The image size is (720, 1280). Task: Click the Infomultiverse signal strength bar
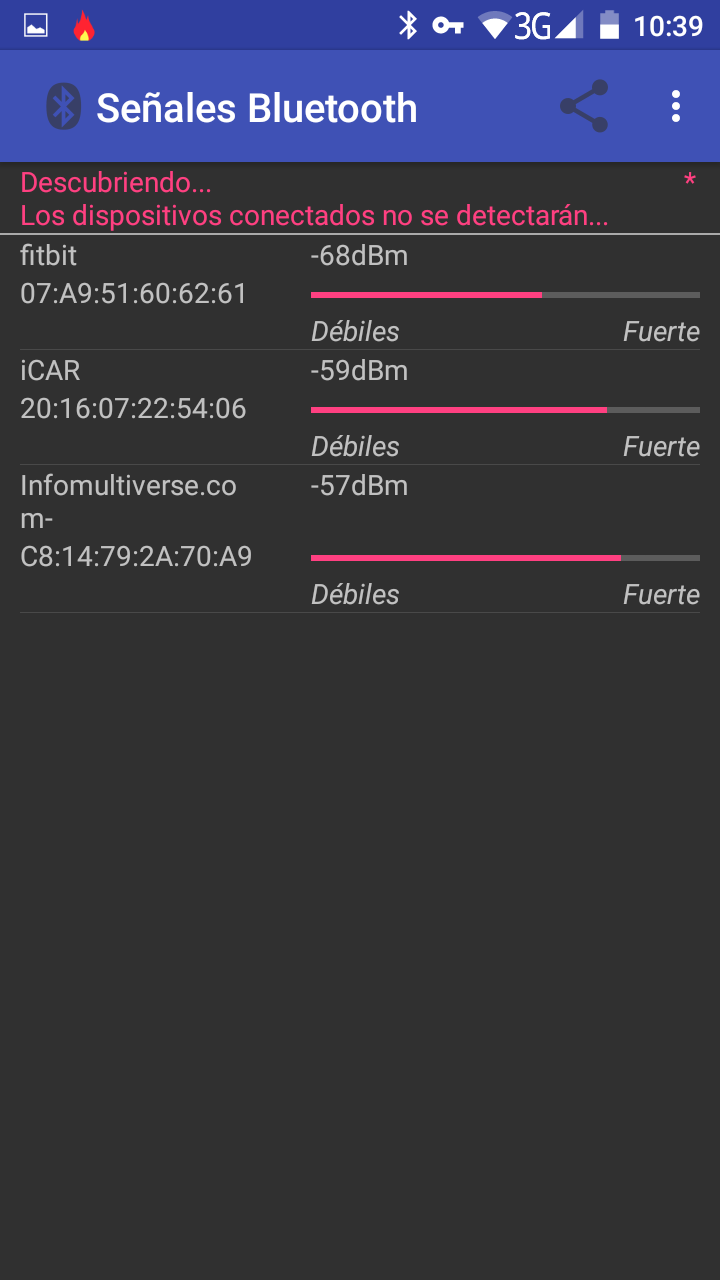[505, 558]
